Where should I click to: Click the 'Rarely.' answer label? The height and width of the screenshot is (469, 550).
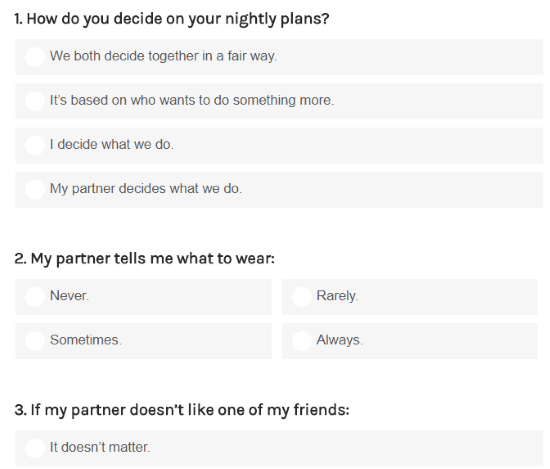pyautogui.click(x=337, y=296)
